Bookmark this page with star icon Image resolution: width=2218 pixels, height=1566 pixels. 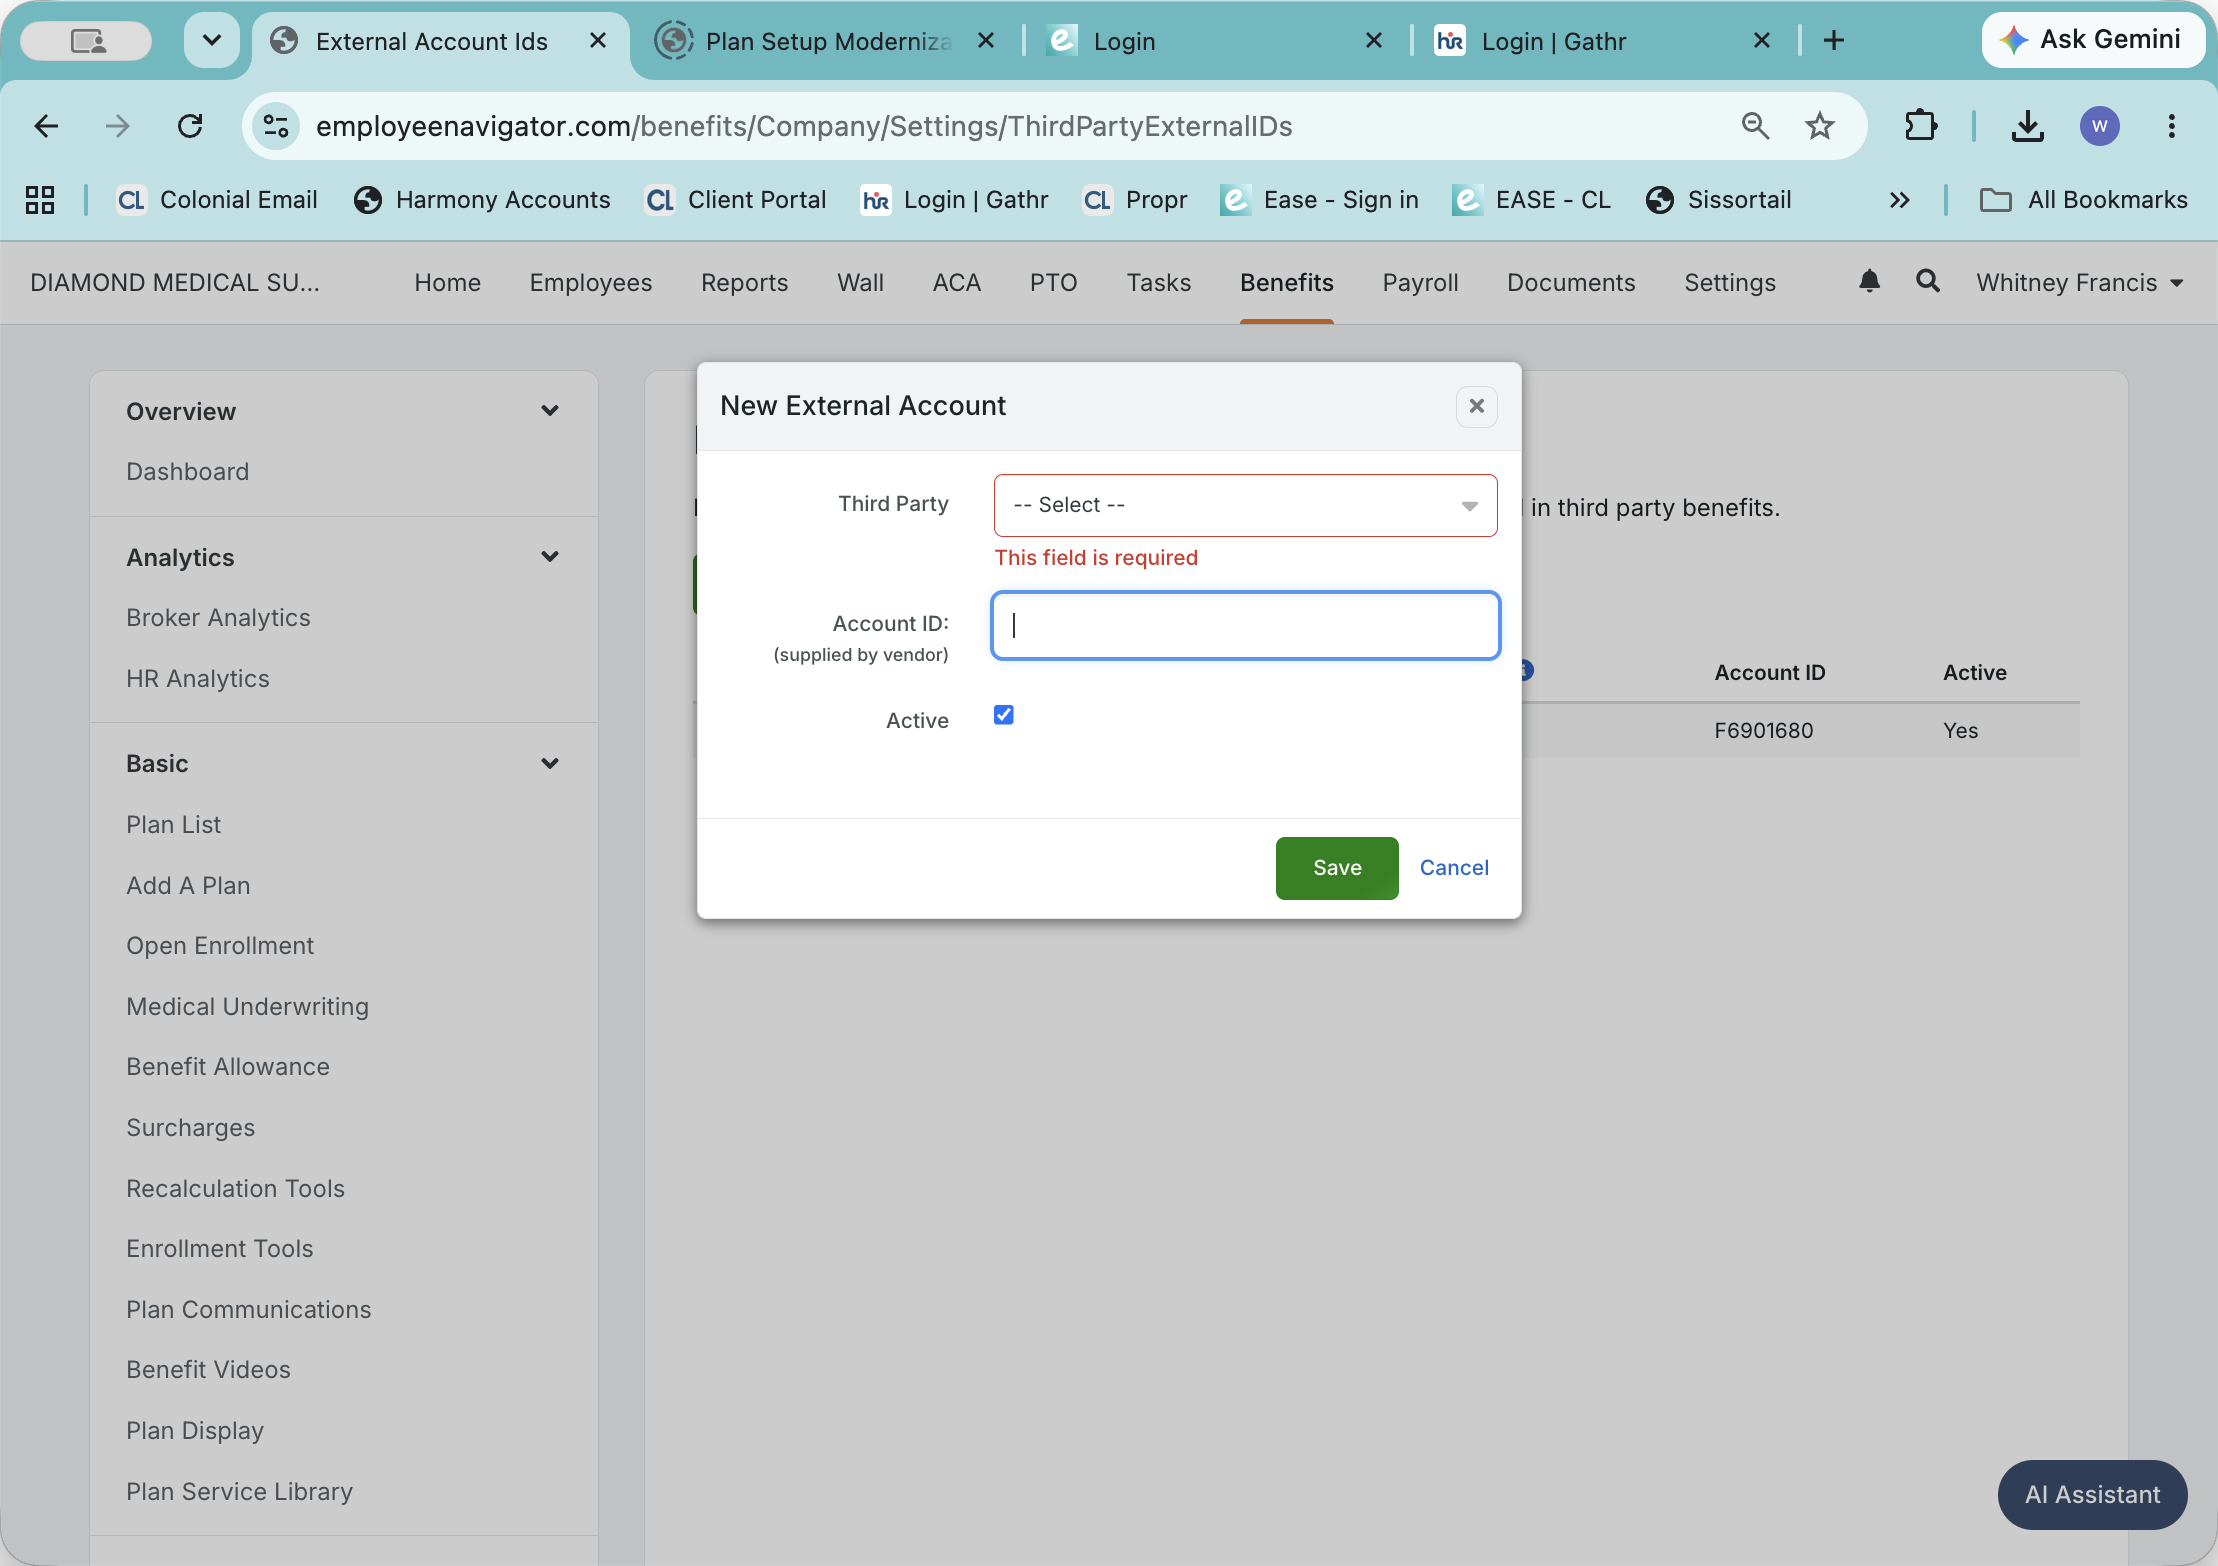tap(1820, 126)
